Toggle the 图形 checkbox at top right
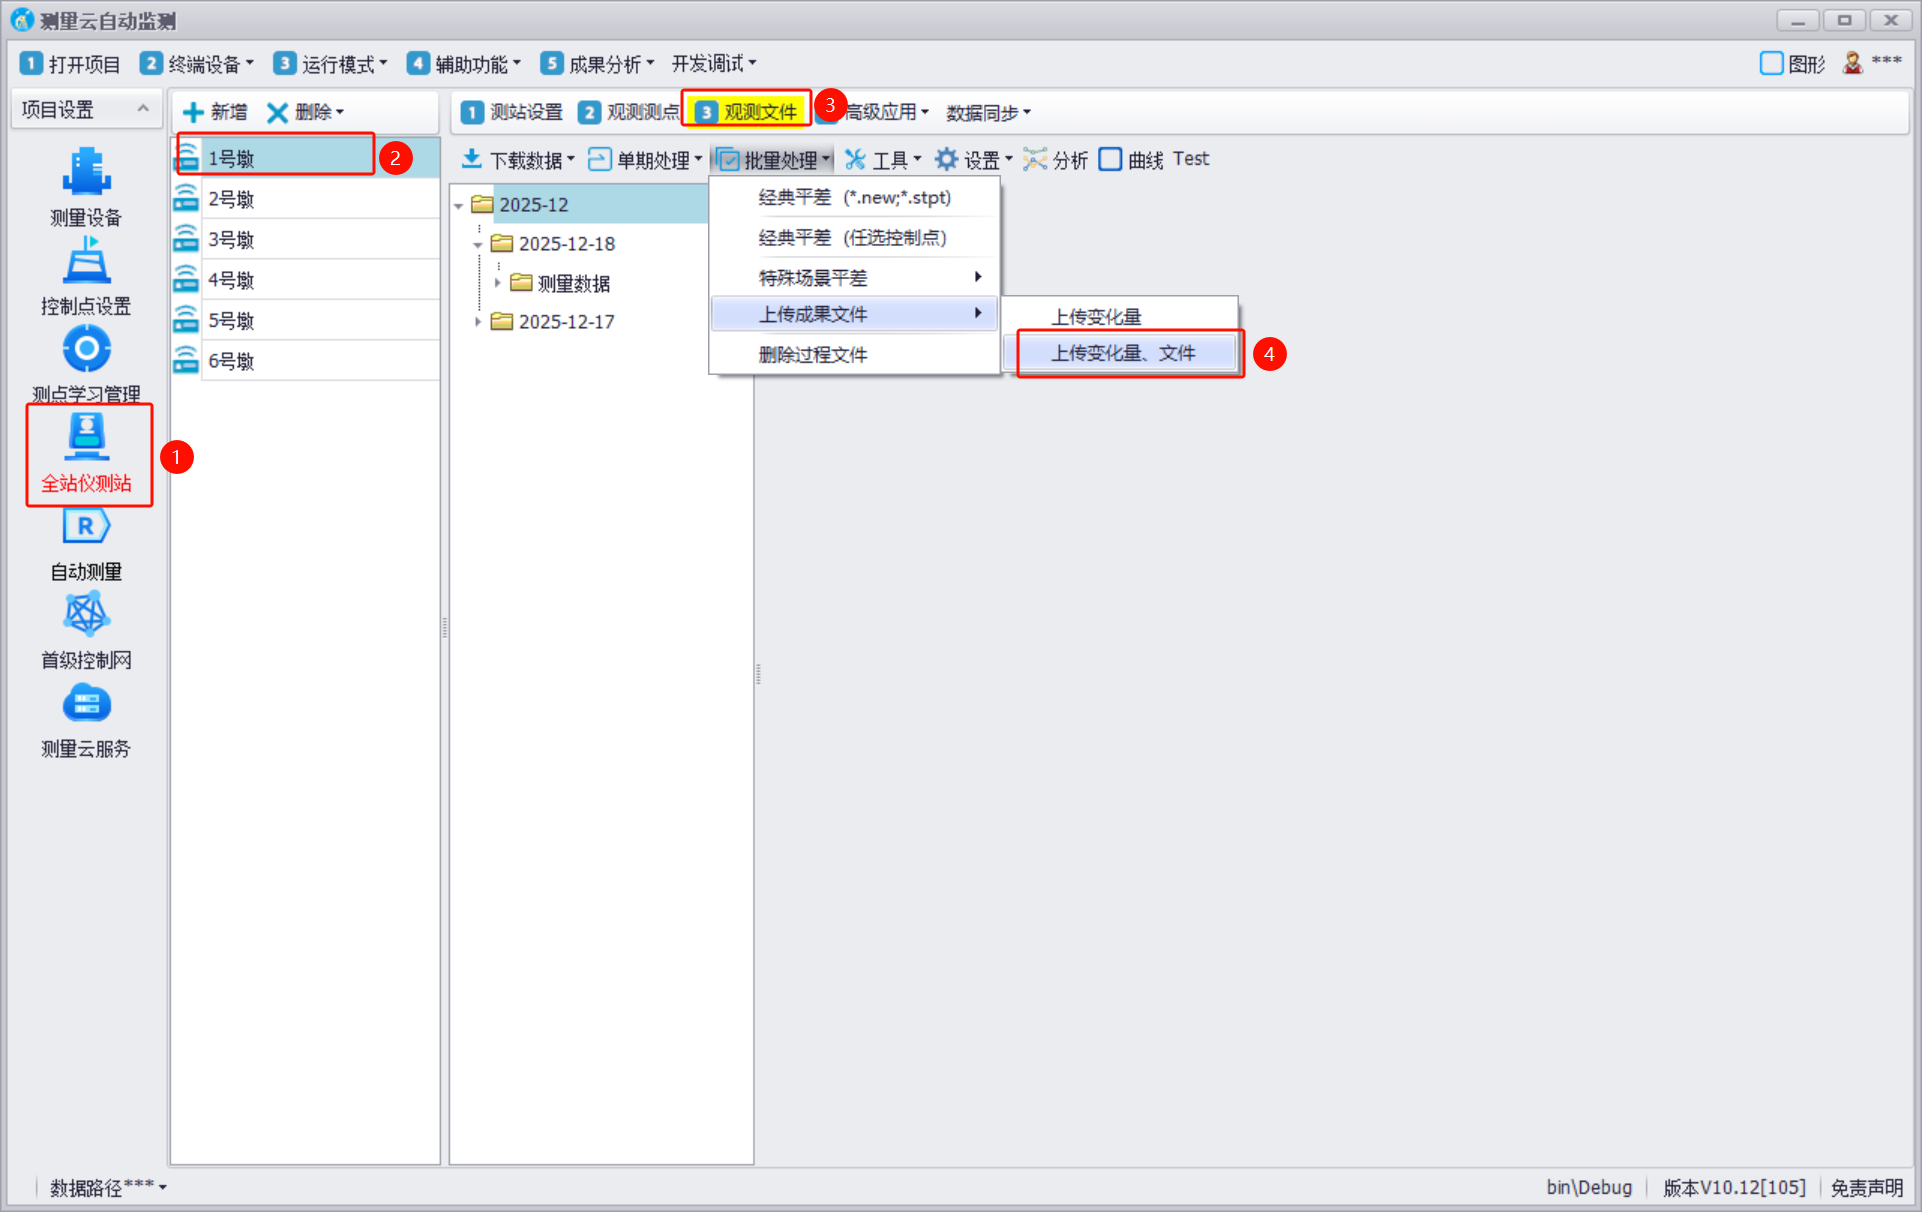The width and height of the screenshot is (1922, 1212). click(x=1771, y=64)
